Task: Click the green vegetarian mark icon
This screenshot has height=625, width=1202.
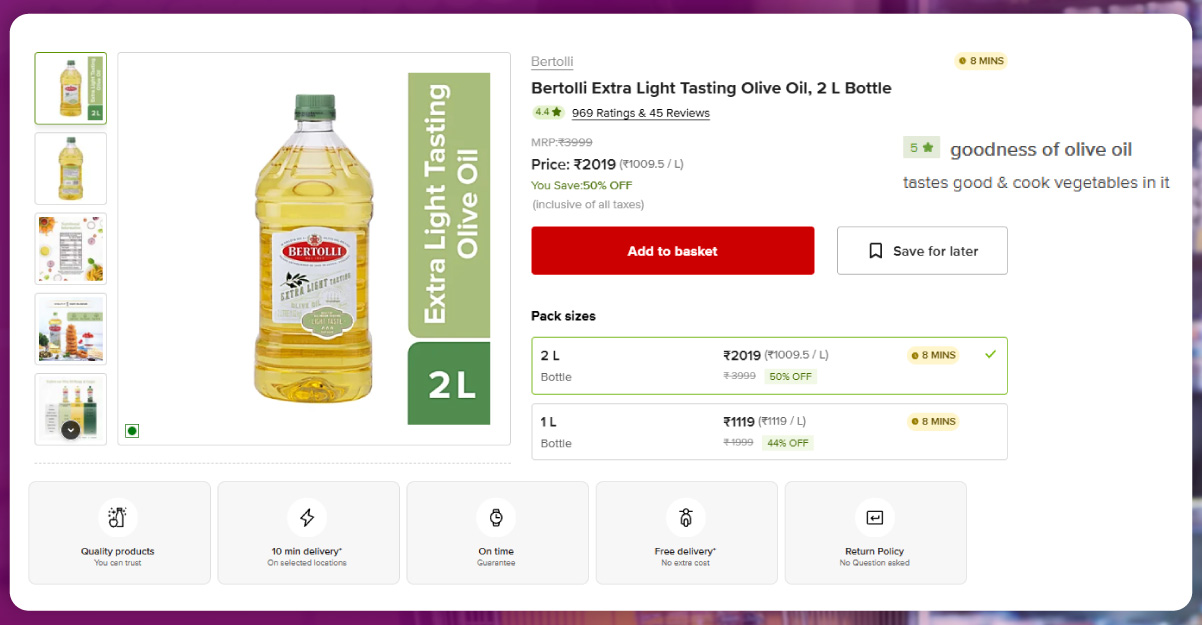Action: pyautogui.click(x=132, y=431)
